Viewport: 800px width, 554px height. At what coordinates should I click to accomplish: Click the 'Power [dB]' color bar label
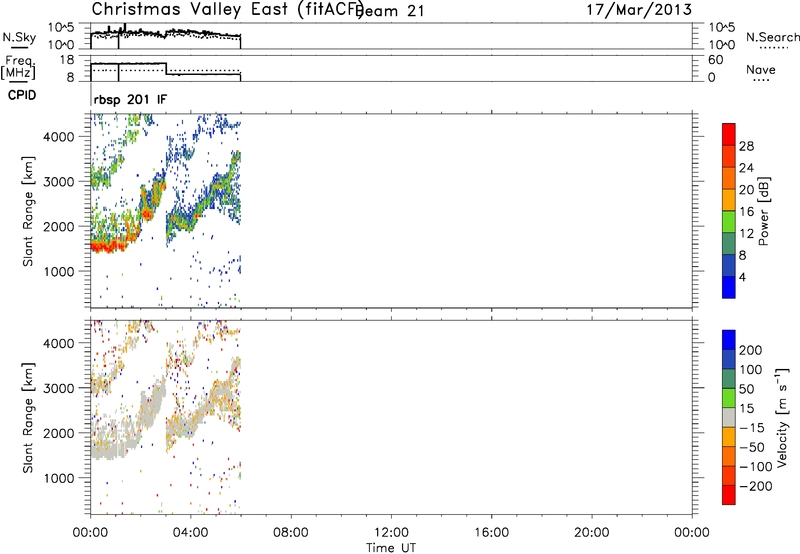763,211
